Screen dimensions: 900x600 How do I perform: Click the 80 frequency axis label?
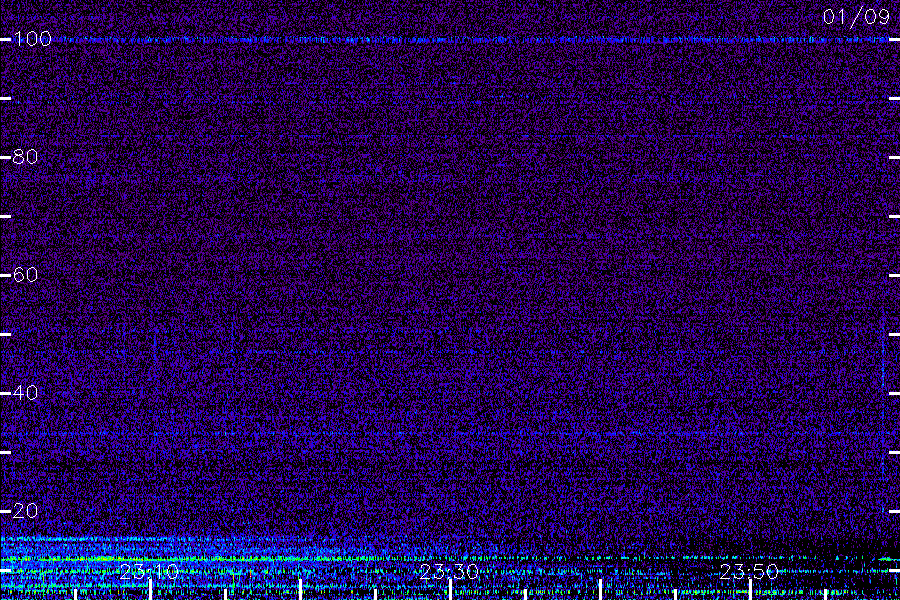pos(25,157)
